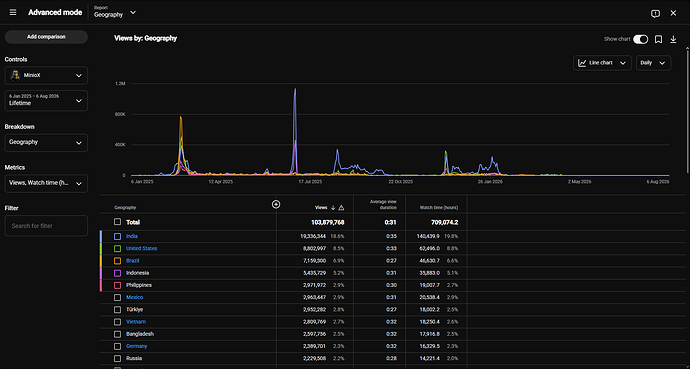
Task: Click the MinioX channel avatar
Action: coord(15,75)
